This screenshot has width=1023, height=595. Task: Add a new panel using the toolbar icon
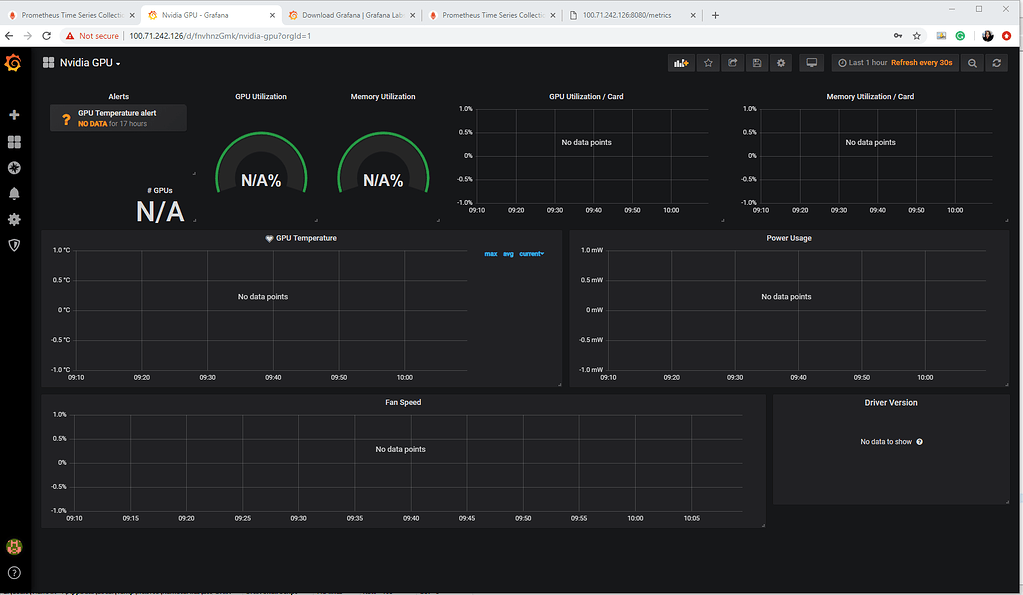pyautogui.click(x=681, y=62)
